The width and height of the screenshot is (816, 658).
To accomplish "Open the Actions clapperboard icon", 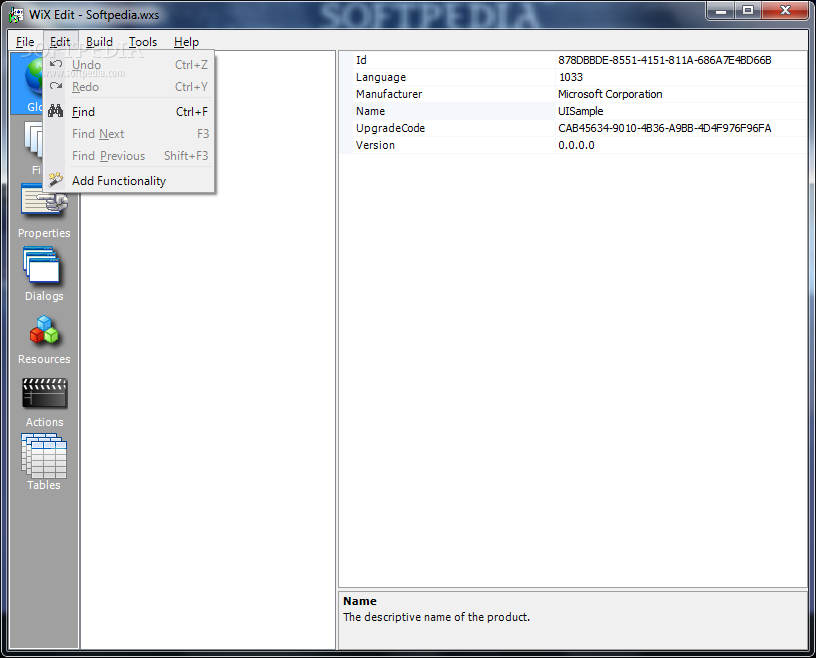I will click(44, 394).
